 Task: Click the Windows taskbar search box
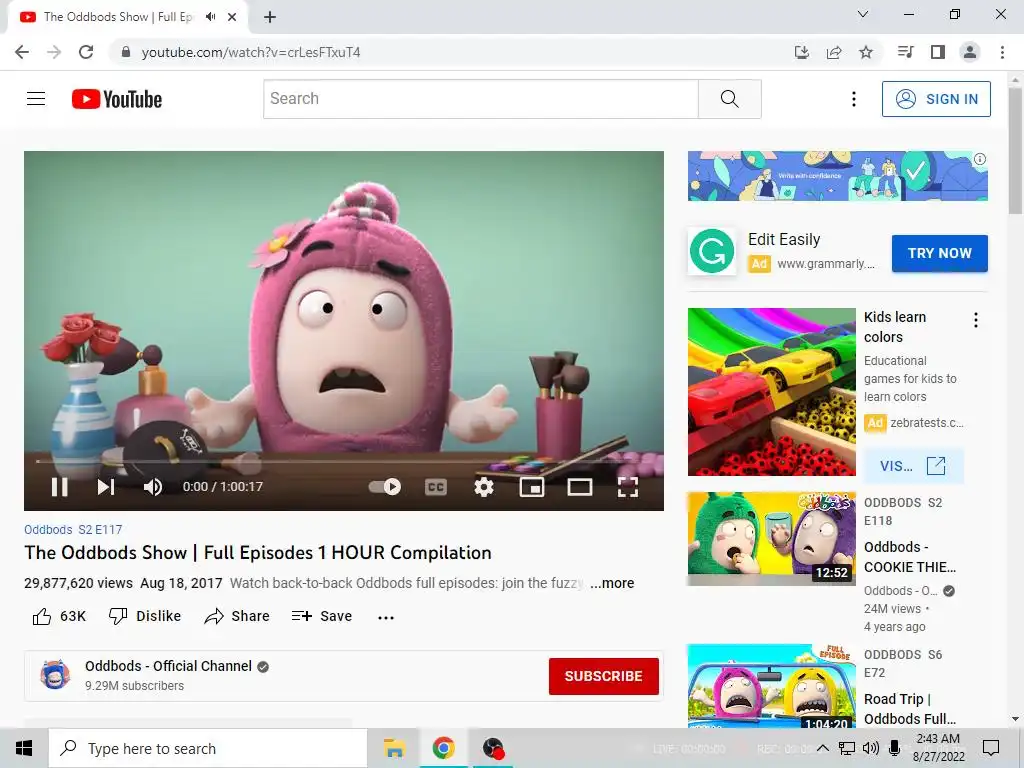208,748
